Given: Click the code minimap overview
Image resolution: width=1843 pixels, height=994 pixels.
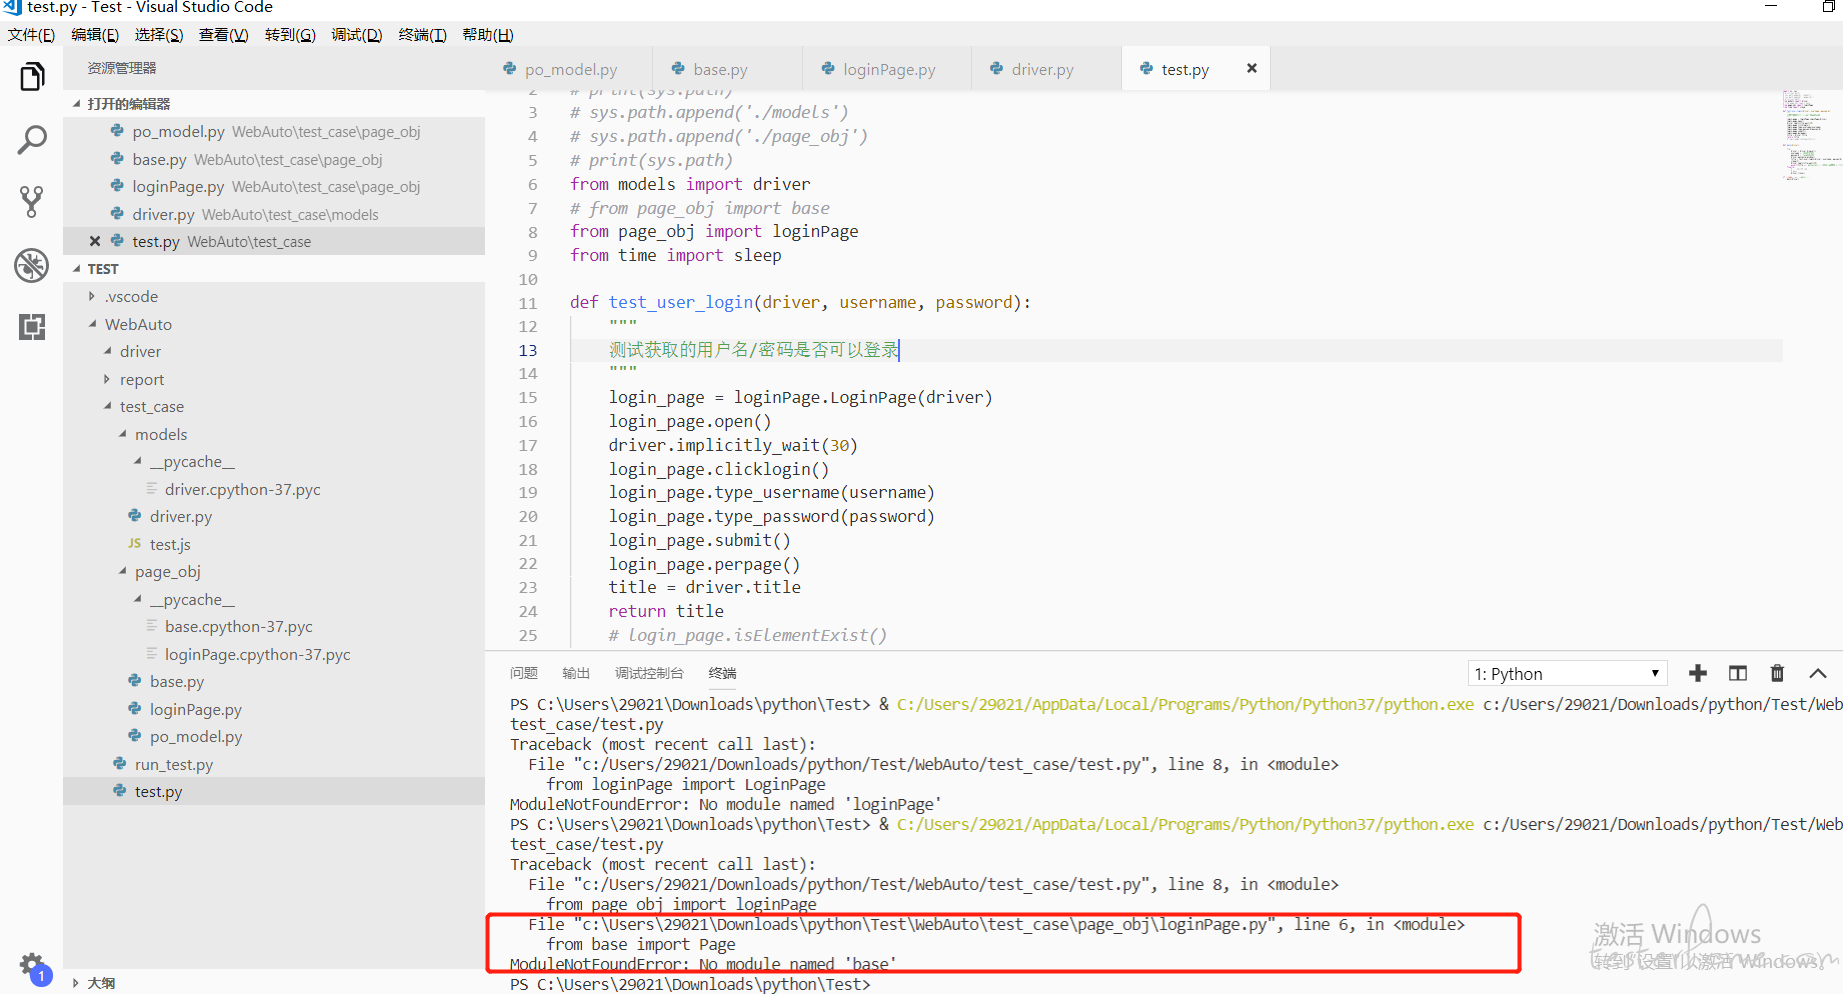Looking at the screenshot, I should tap(1811, 135).
